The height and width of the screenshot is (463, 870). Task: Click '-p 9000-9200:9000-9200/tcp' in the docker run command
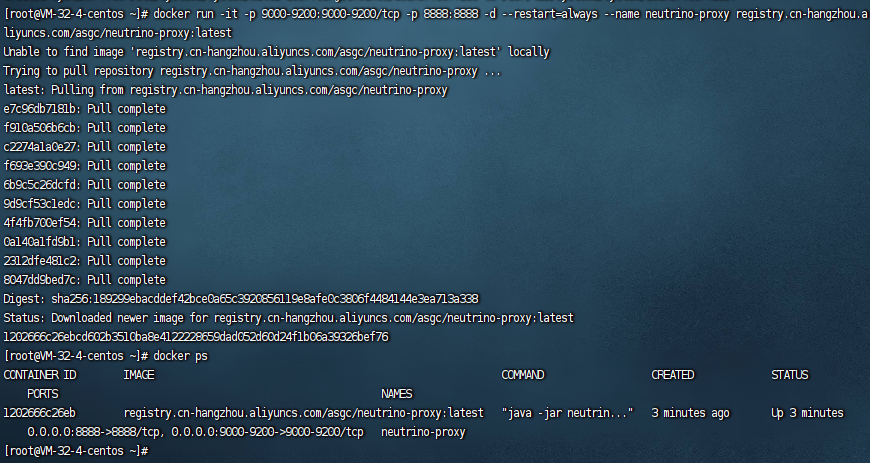tap(322, 14)
